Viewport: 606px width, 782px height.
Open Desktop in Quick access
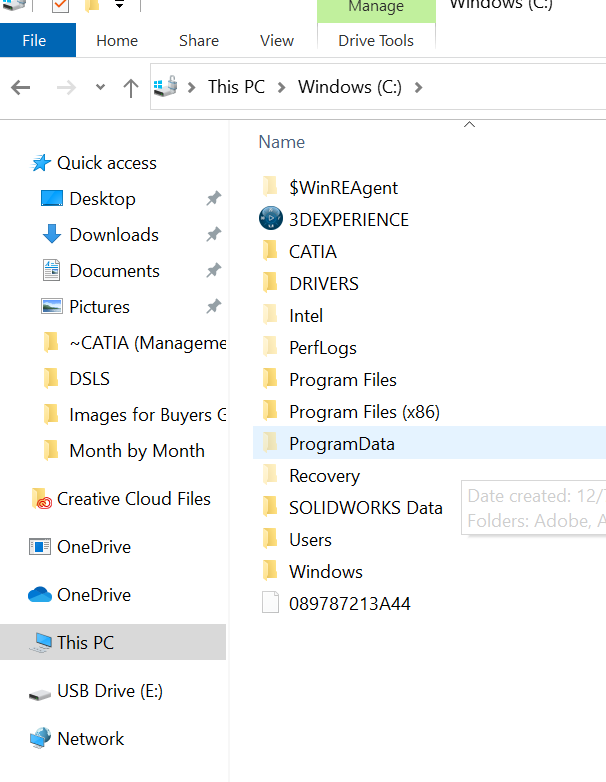click(x=102, y=199)
